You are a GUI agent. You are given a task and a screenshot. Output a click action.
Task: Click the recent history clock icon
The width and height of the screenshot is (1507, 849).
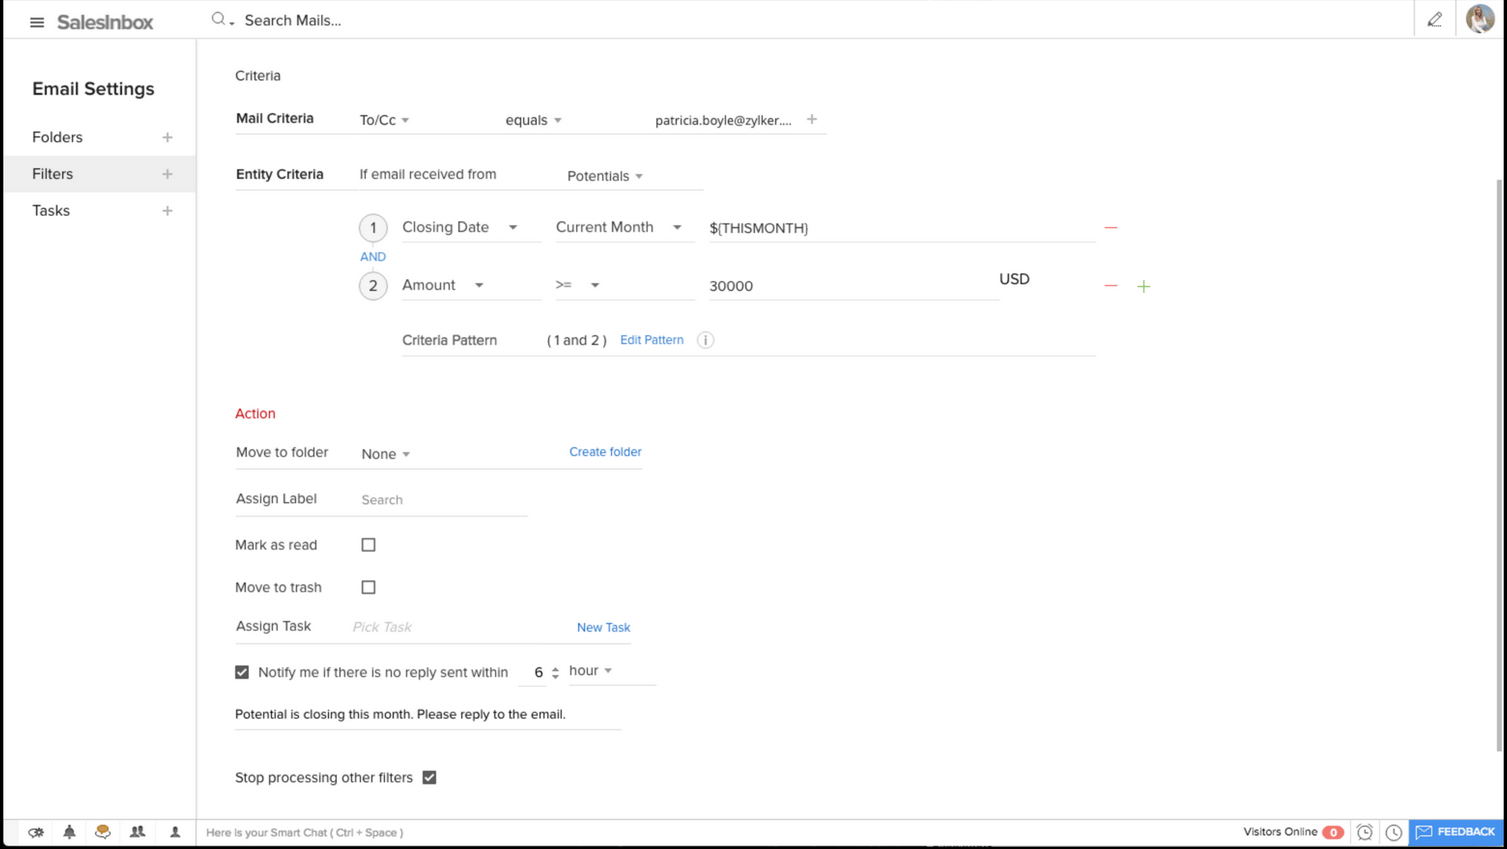1394,831
